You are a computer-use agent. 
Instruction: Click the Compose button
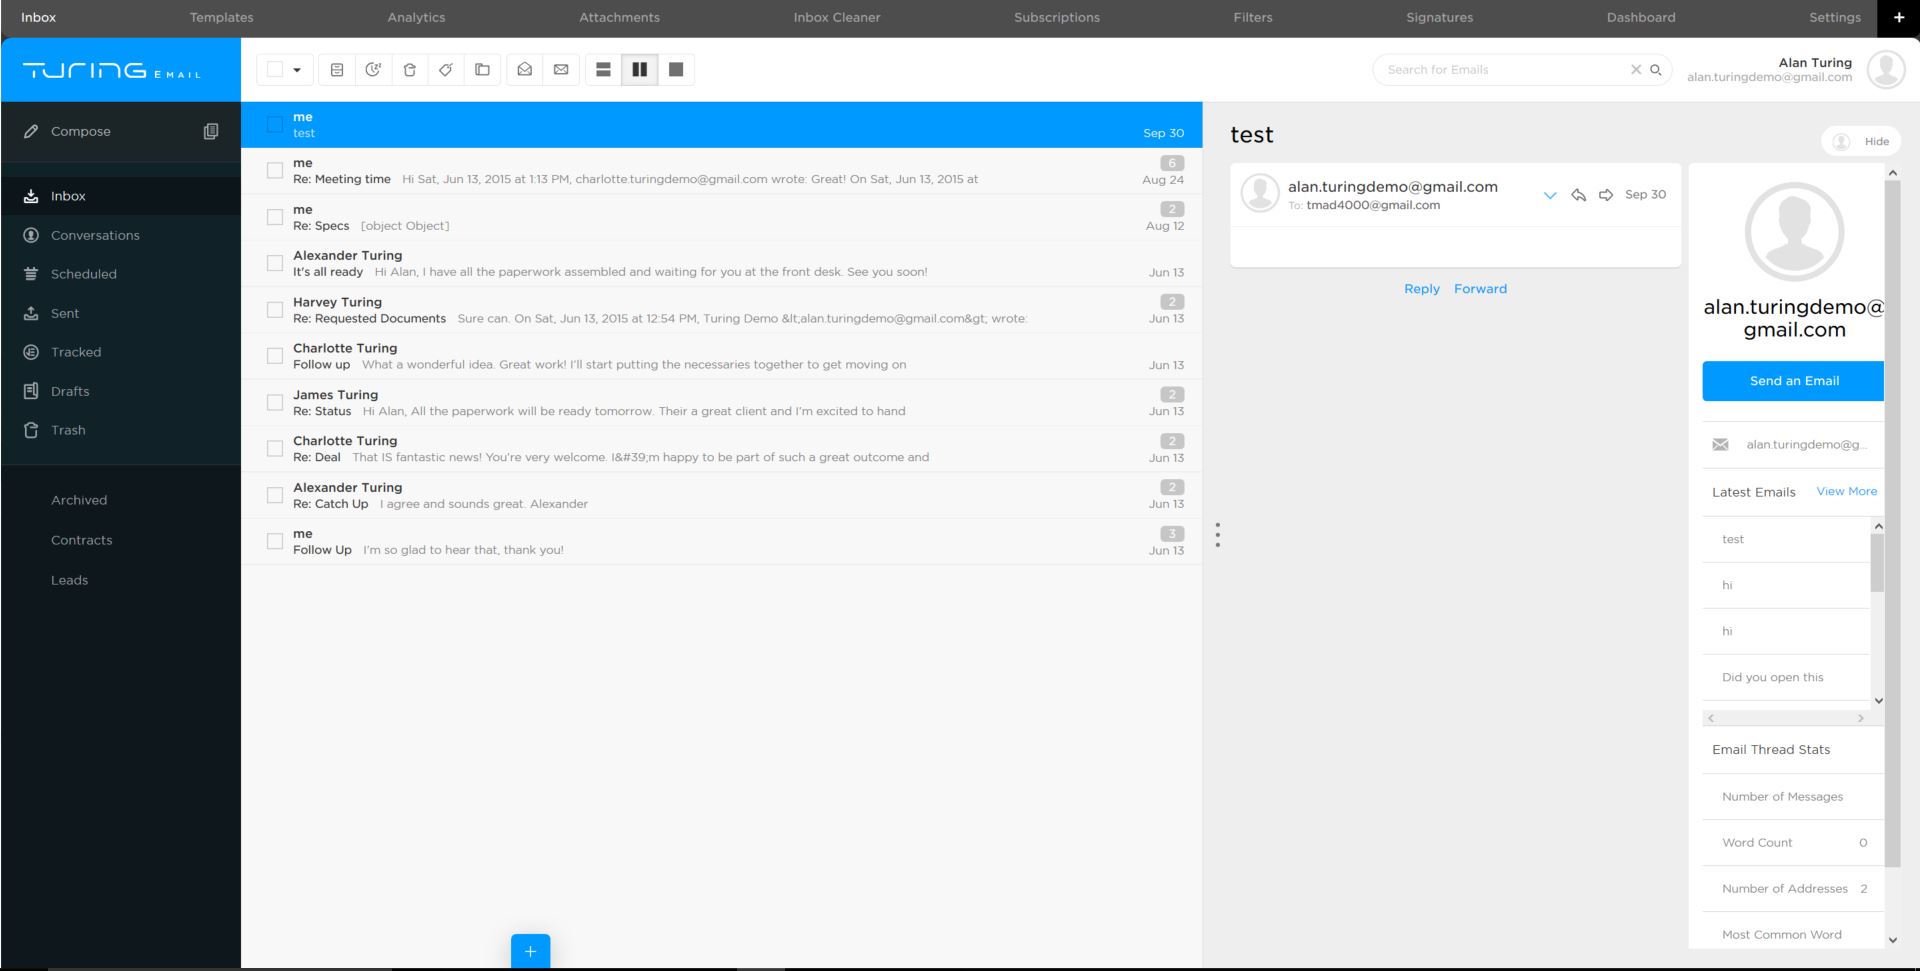pos(81,131)
